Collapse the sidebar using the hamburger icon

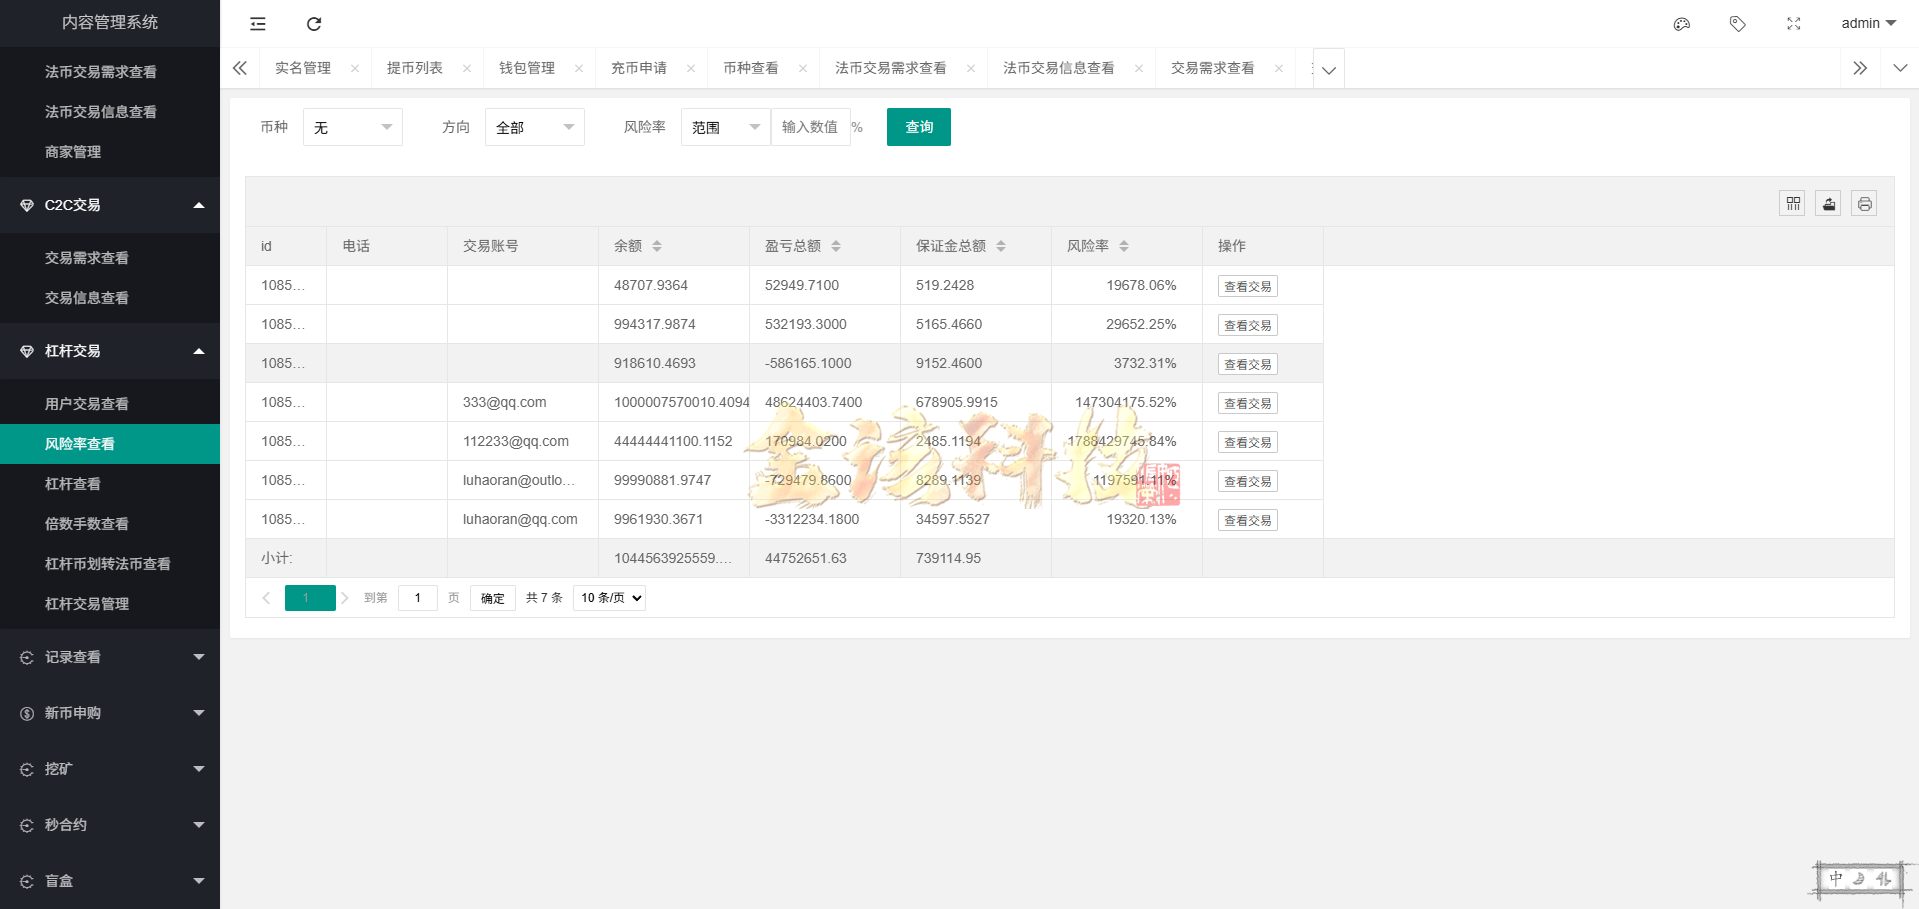click(257, 23)
